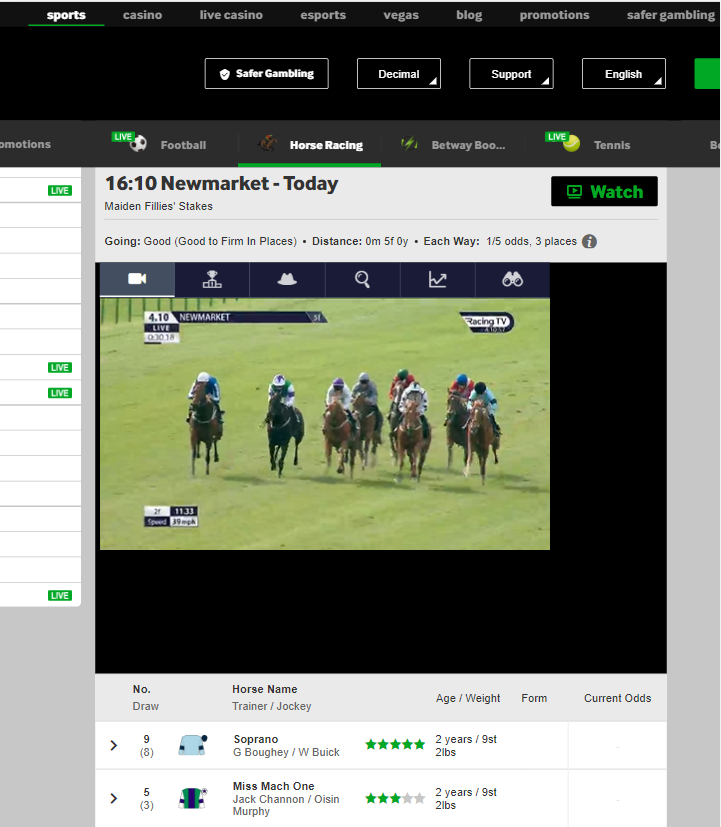The height and width of the screenshot is (827, 721).
Task: Click the Horse Racing horse icon
Action: 268,143
